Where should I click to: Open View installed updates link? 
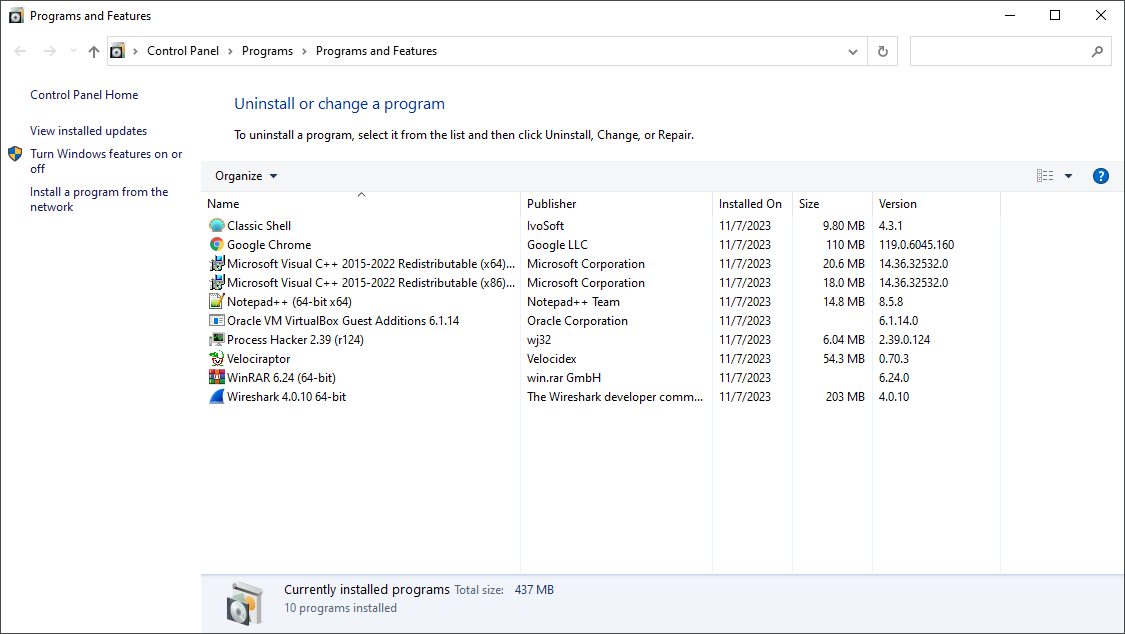[88, 131]
